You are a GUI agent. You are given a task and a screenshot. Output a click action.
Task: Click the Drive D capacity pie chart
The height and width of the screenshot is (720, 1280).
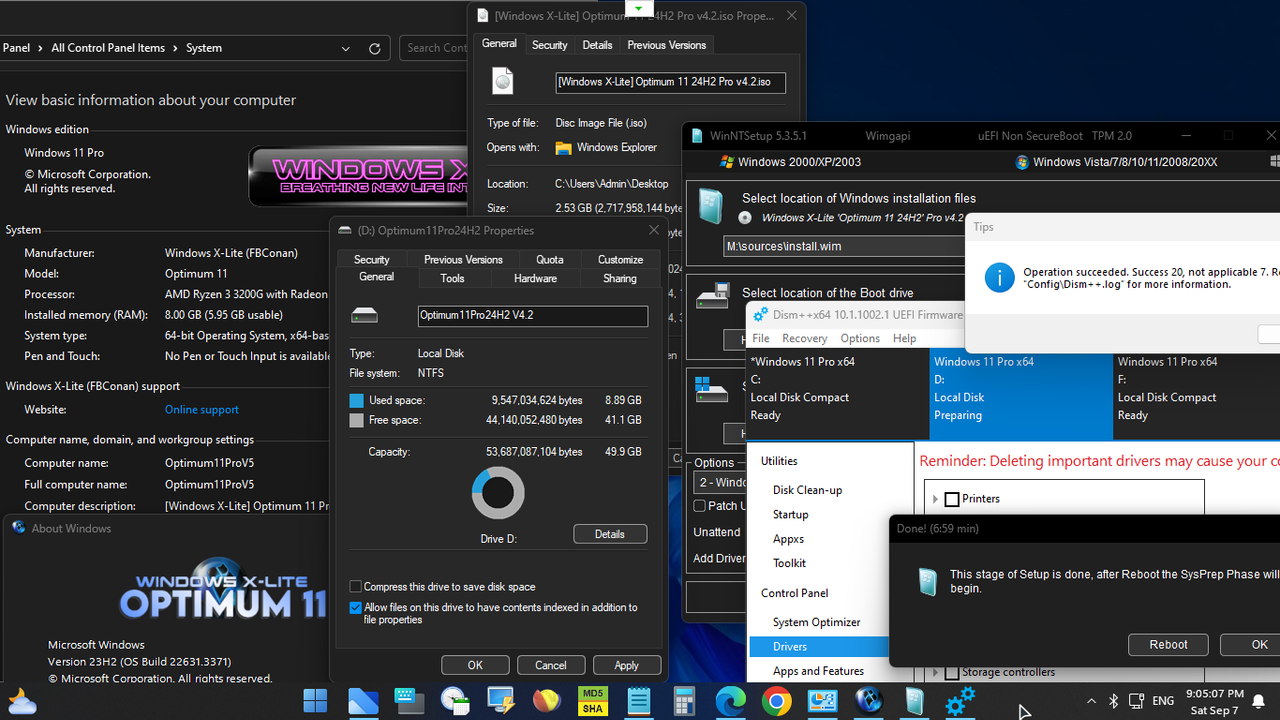497,492
